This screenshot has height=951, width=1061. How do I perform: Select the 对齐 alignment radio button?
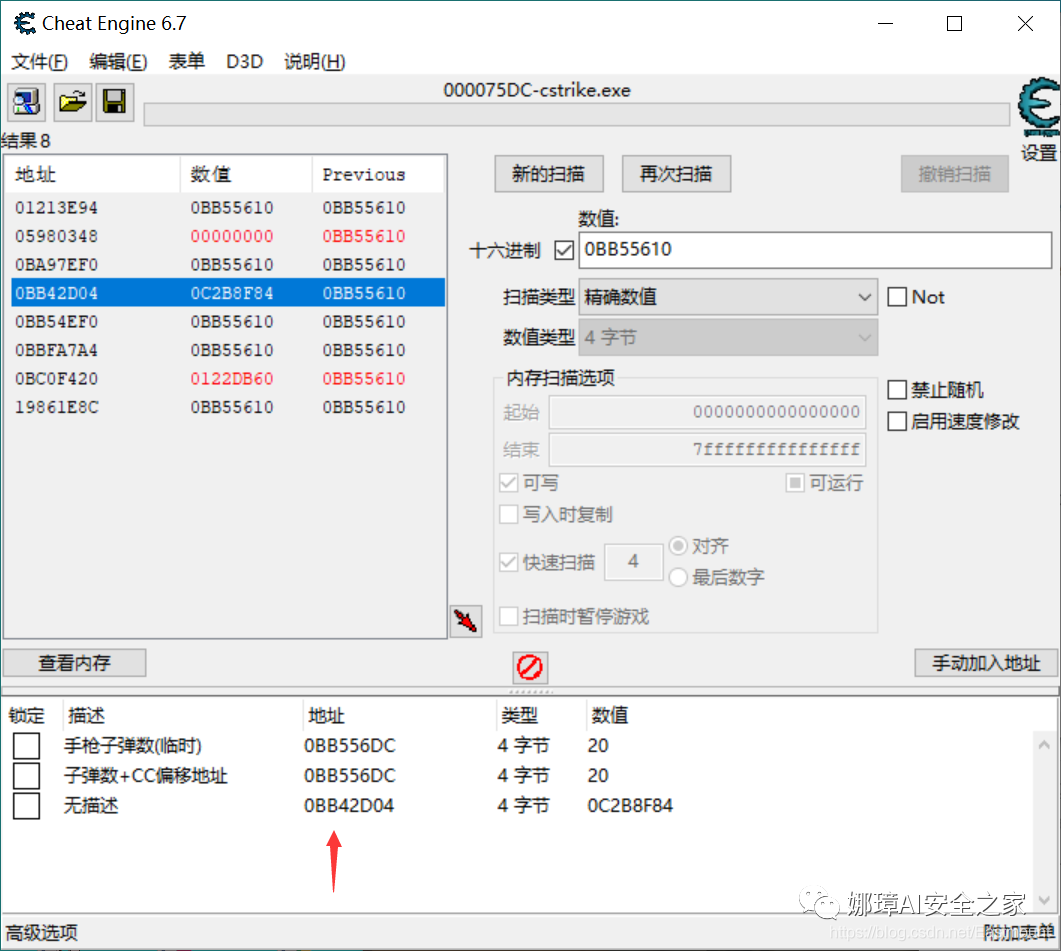pyautogui.click(x=678, y=546)
